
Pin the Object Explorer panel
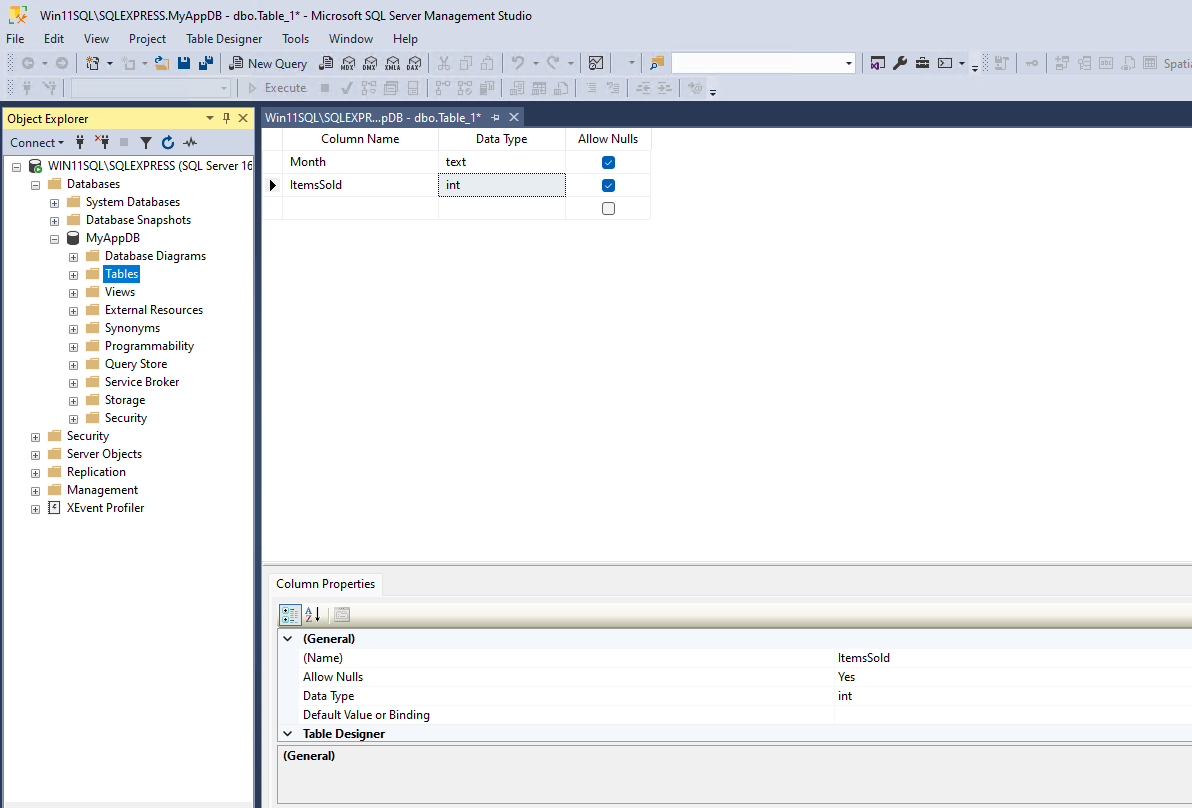(227, 119)
